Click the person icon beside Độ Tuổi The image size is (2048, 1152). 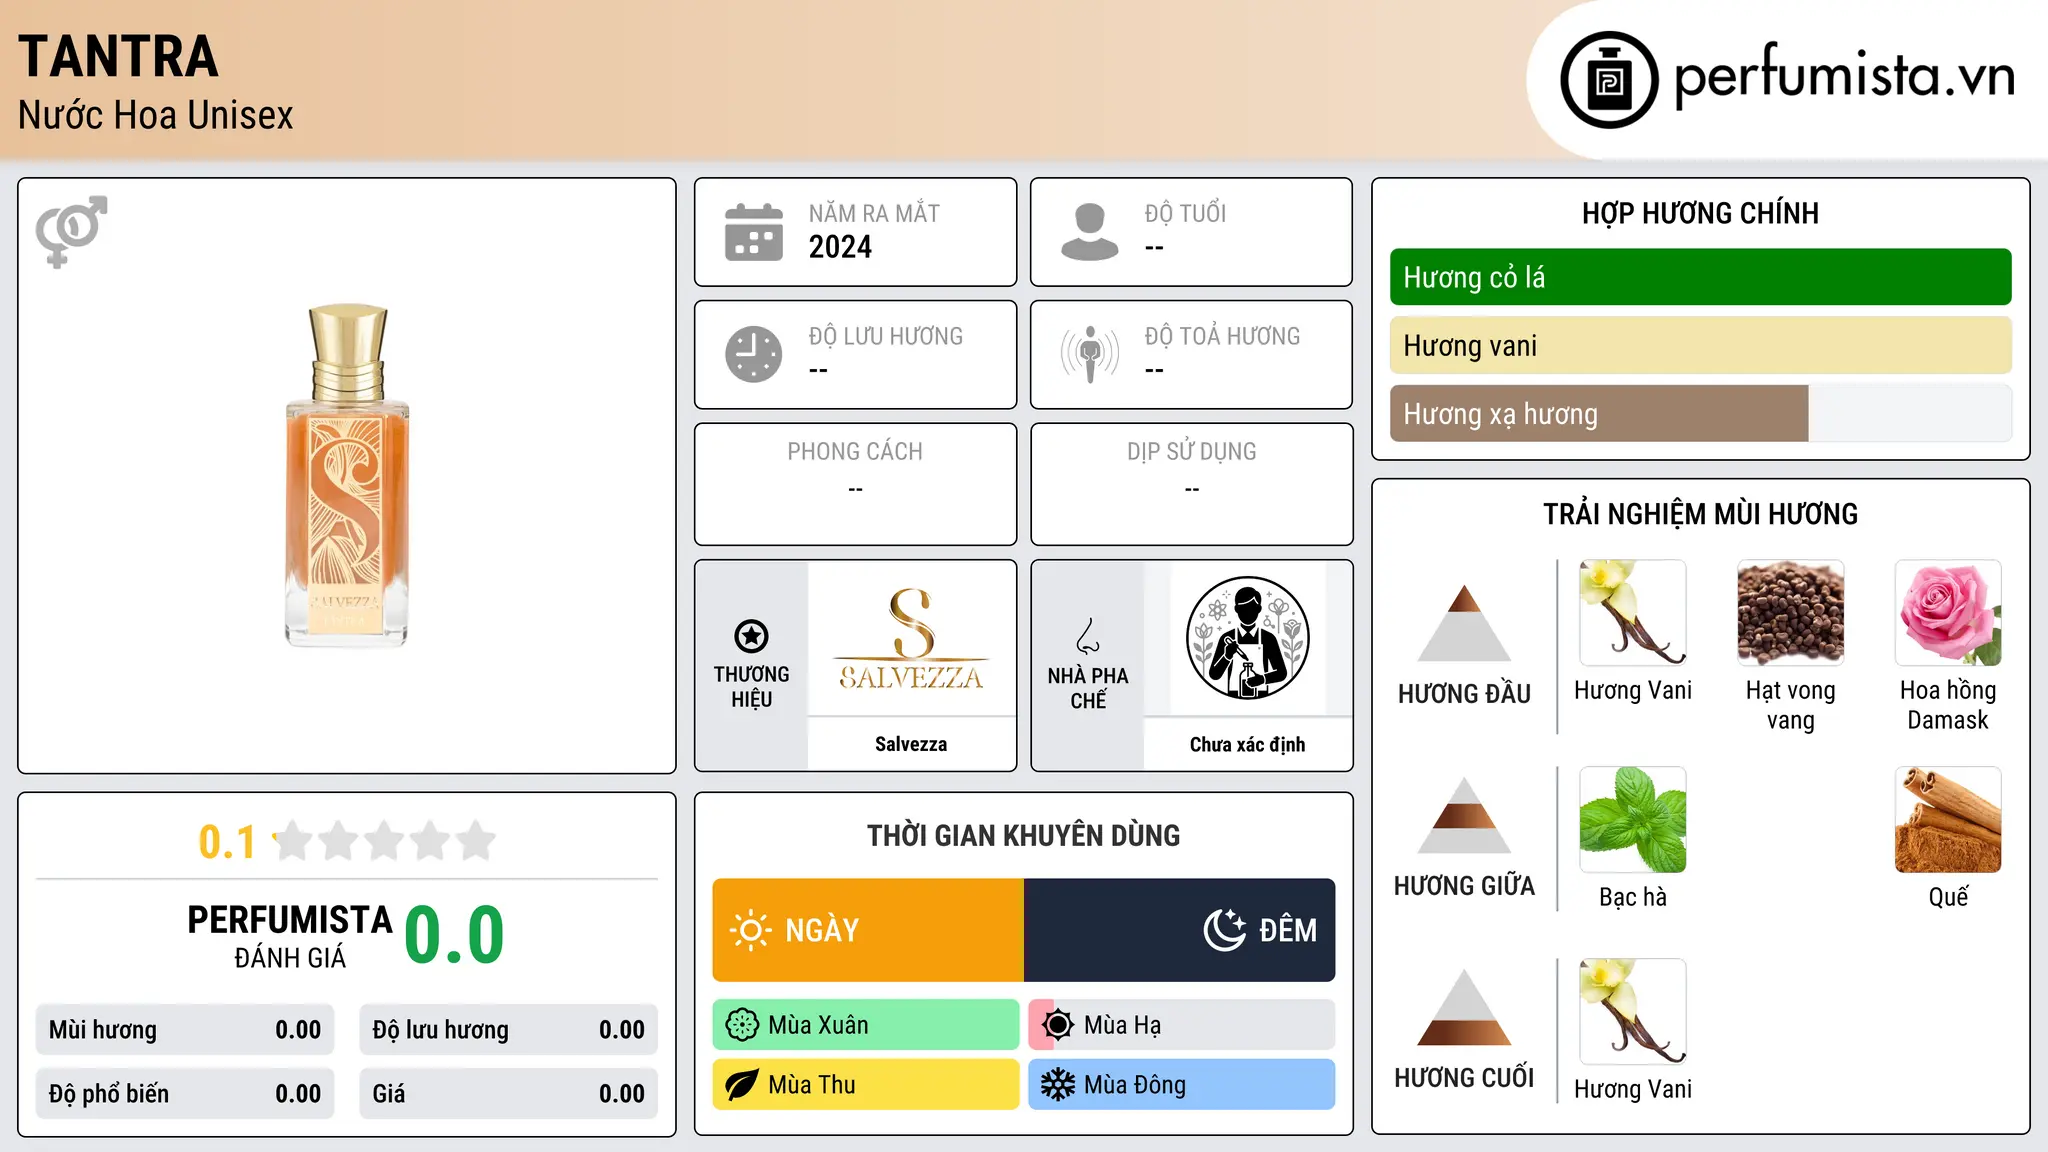(x=1090, y=232)
